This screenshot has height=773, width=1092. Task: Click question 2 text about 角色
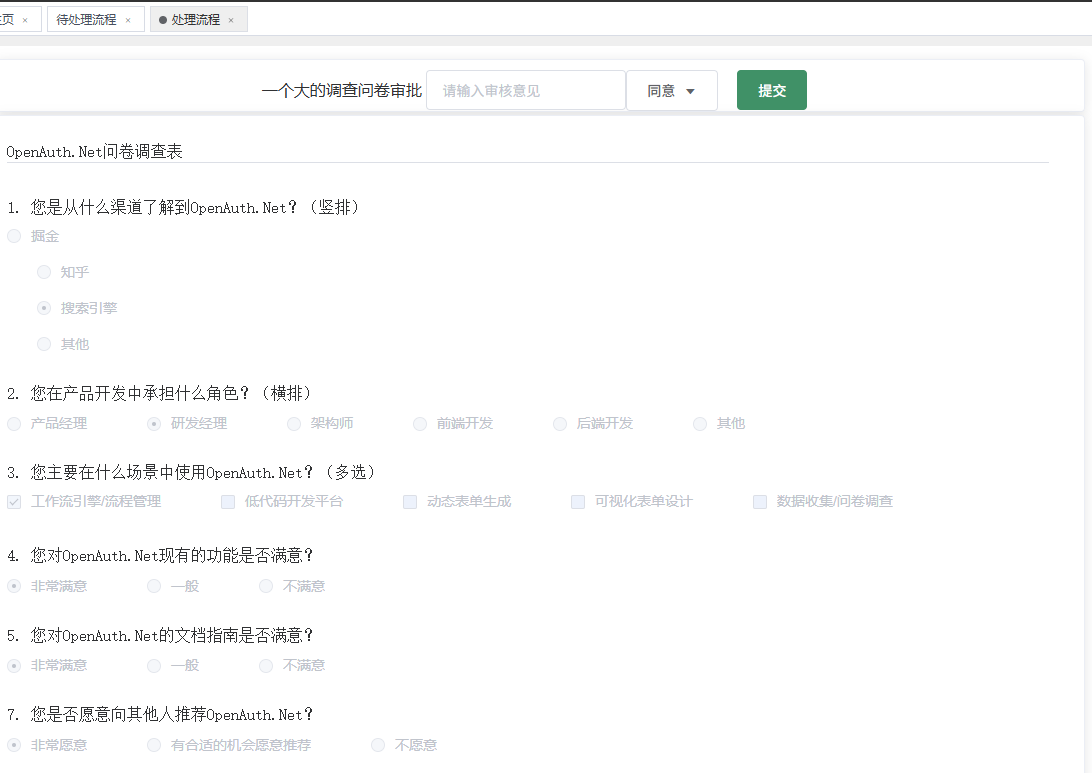pyautogui.click(x=159, y=393)
